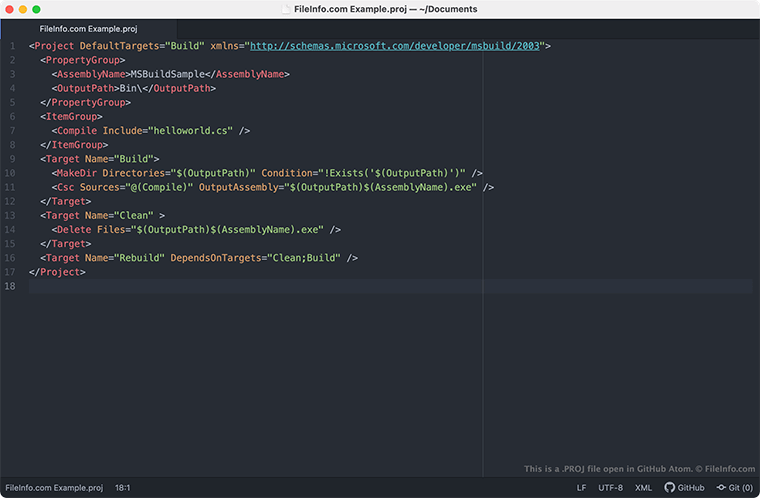Click the 18:1 cursor position indicator

(123, 488)
